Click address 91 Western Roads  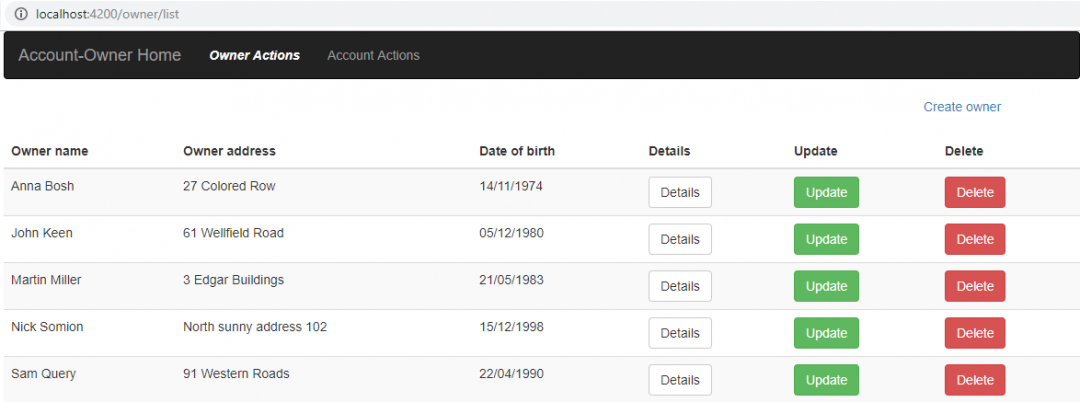(x=236, y=374)
